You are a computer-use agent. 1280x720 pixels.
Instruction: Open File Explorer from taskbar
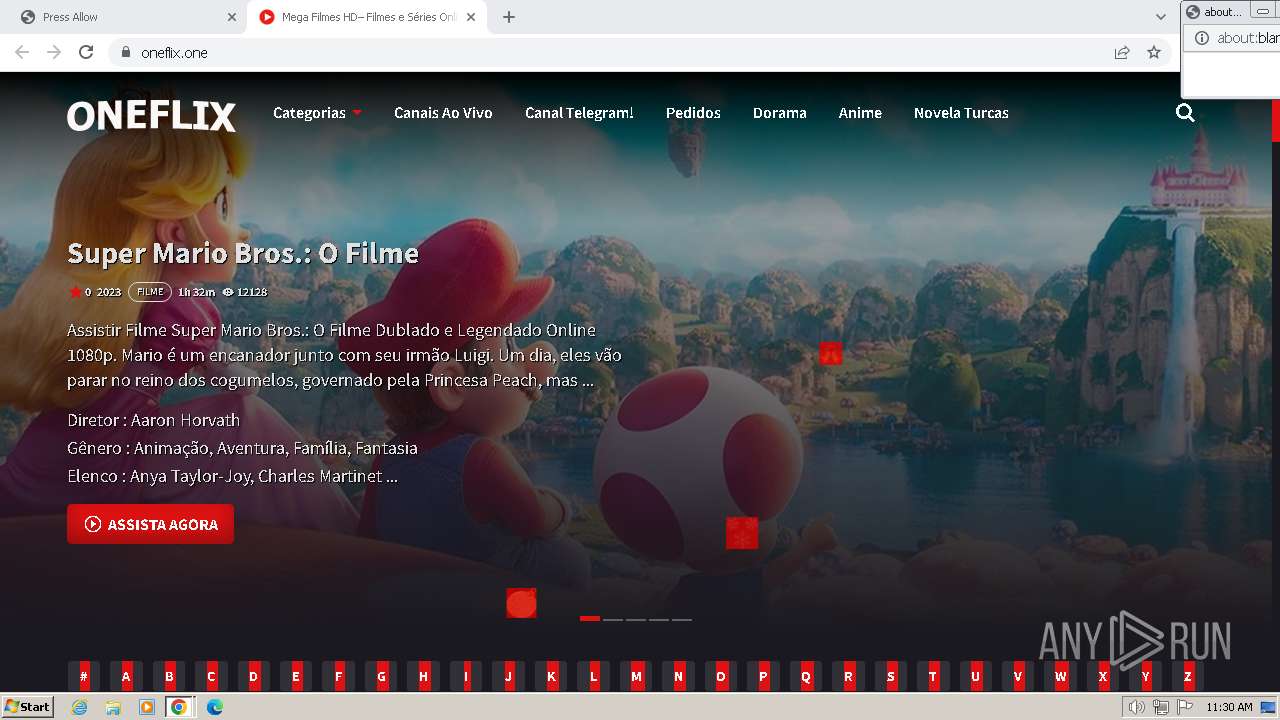point(113,707)
